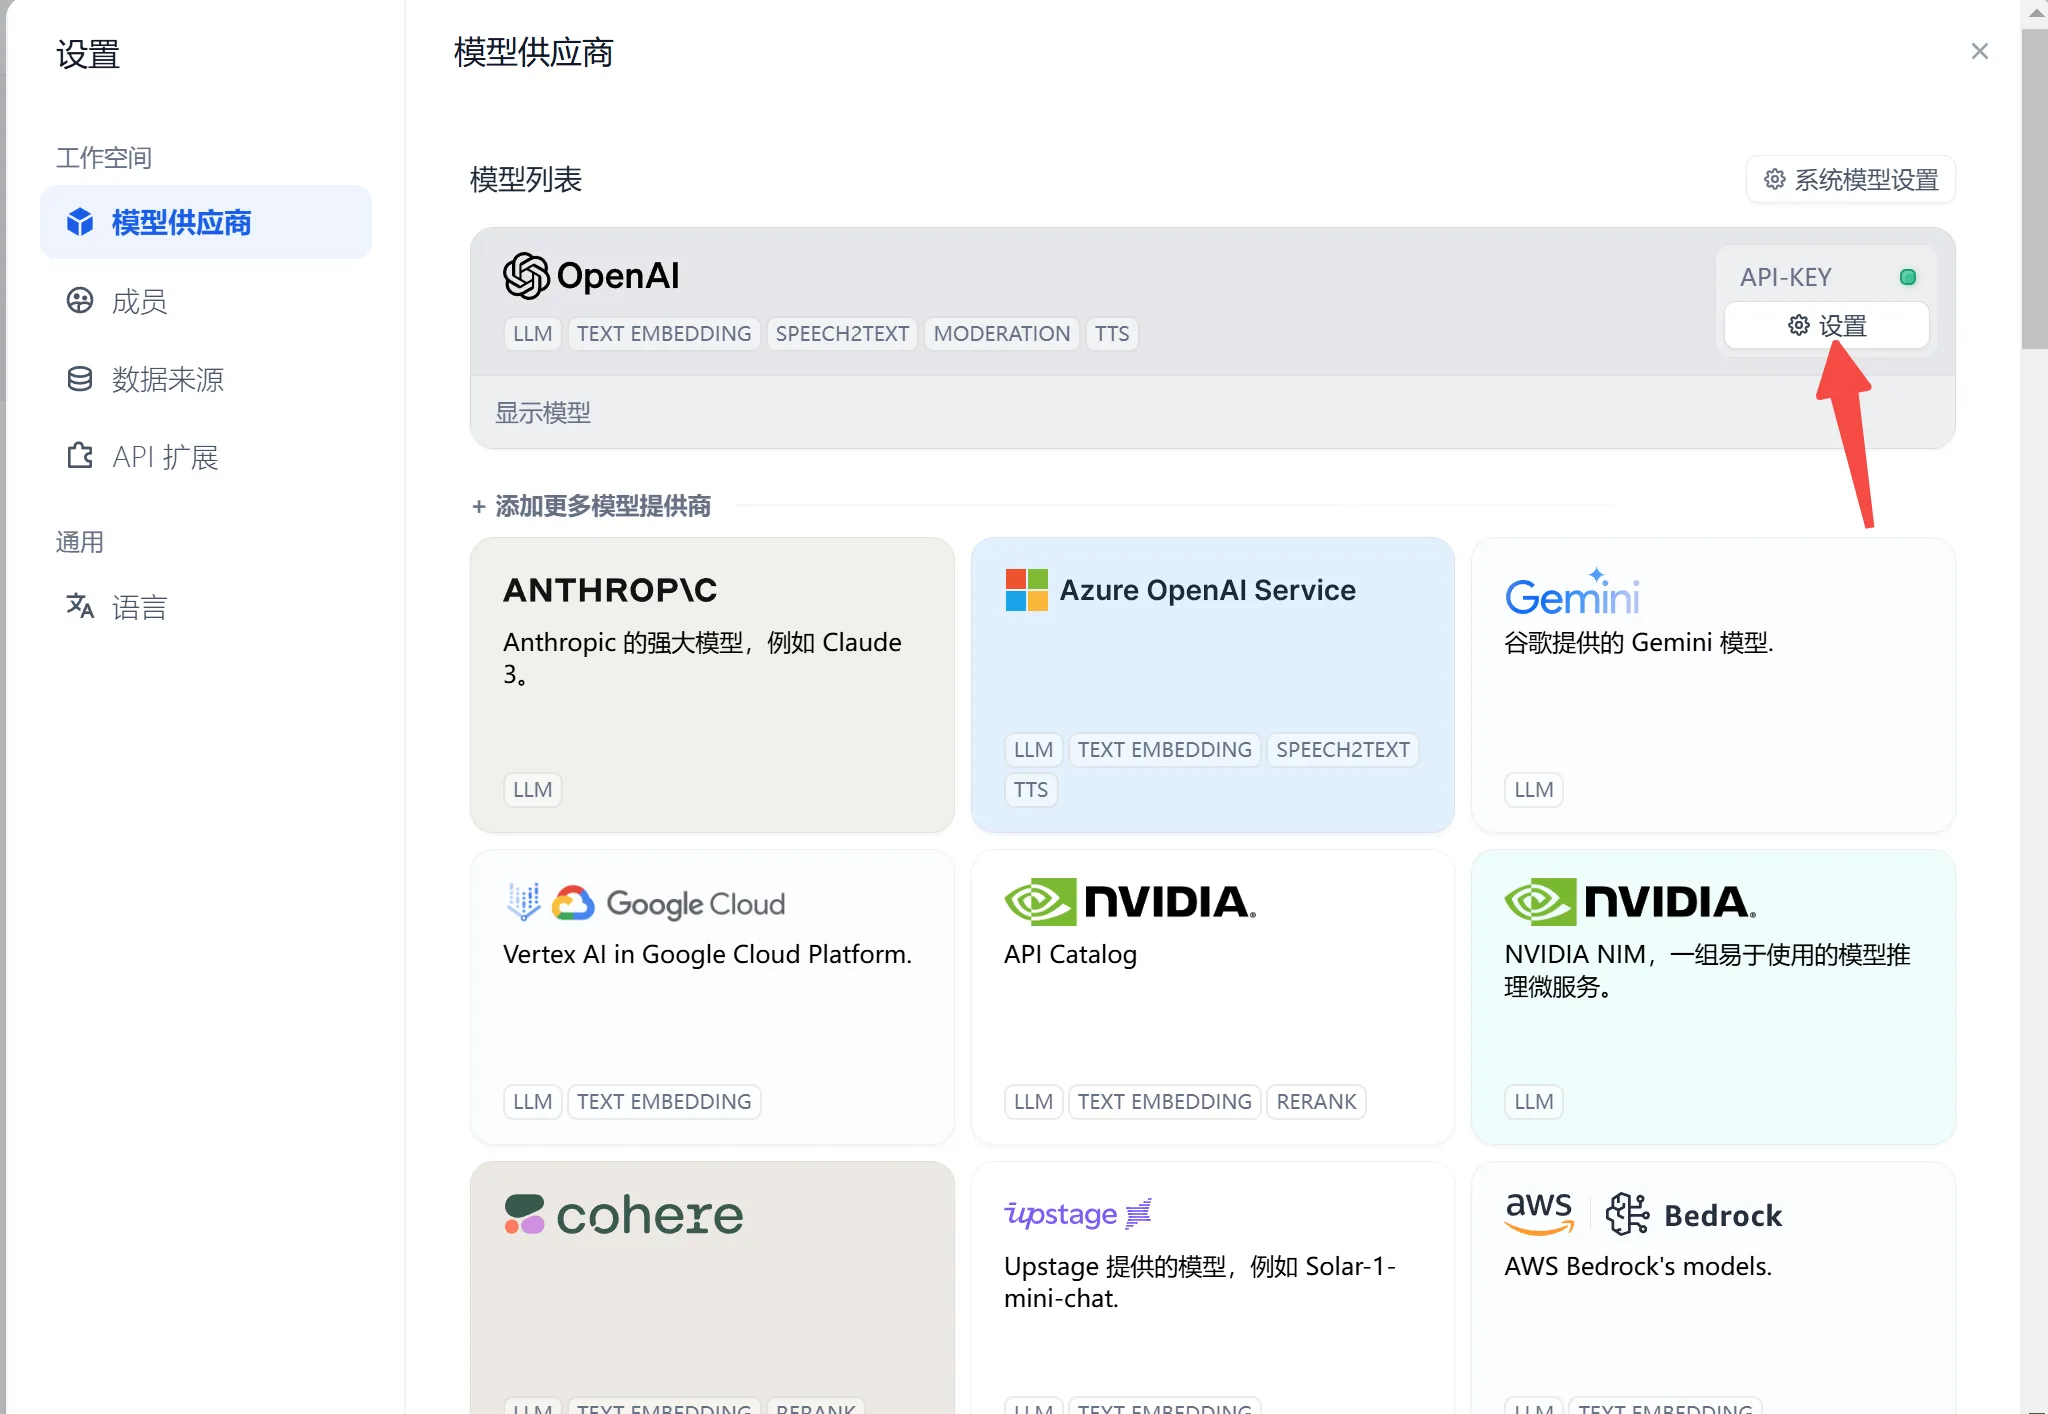
Task: Click 'Vertex AI in Google Cloud Platform.' text
Action: tap(707, 954)
